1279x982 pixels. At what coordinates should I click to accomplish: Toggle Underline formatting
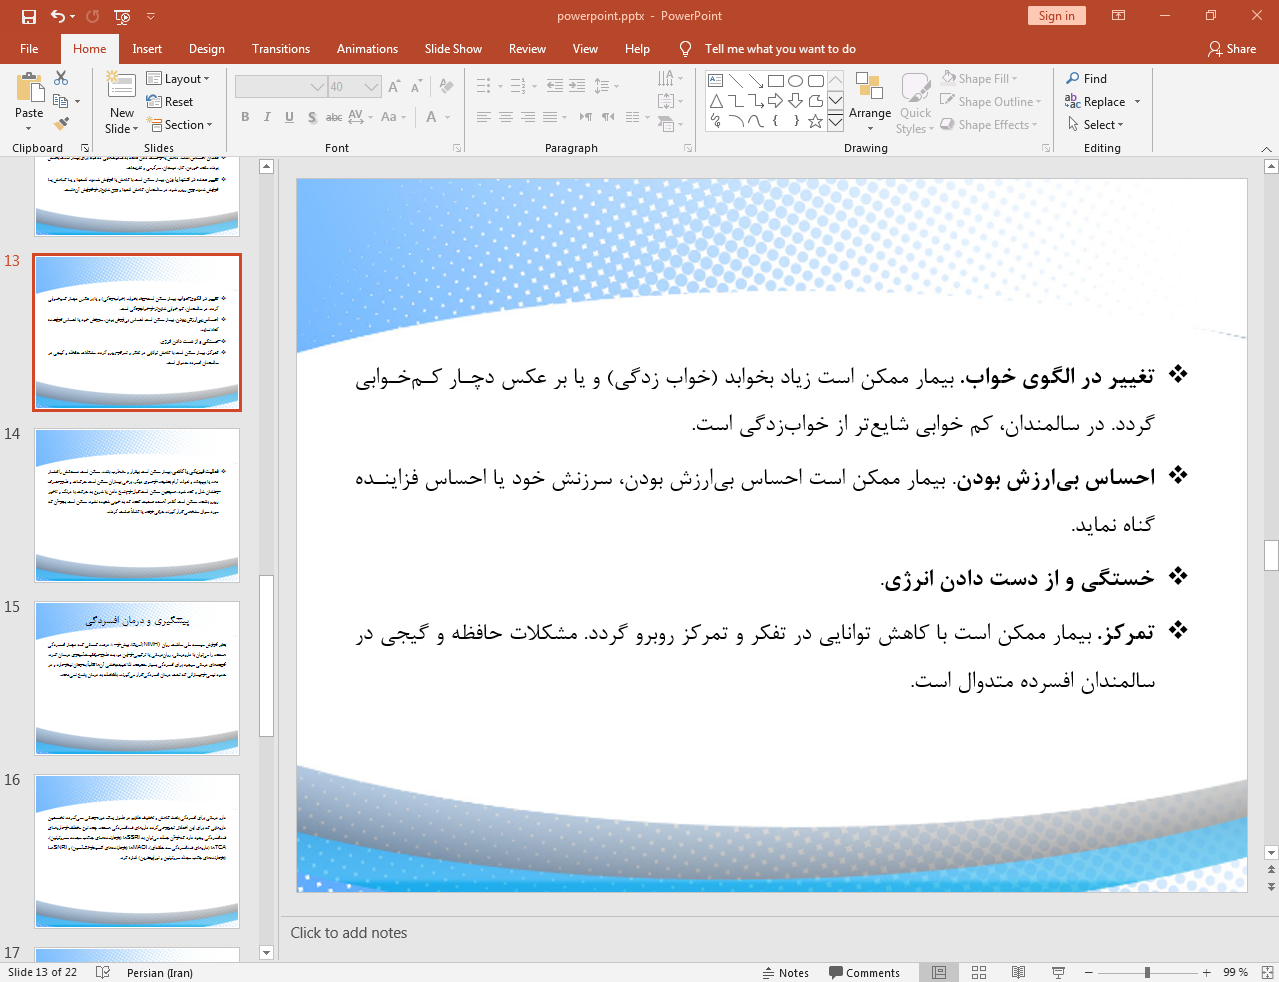[289, 117]
